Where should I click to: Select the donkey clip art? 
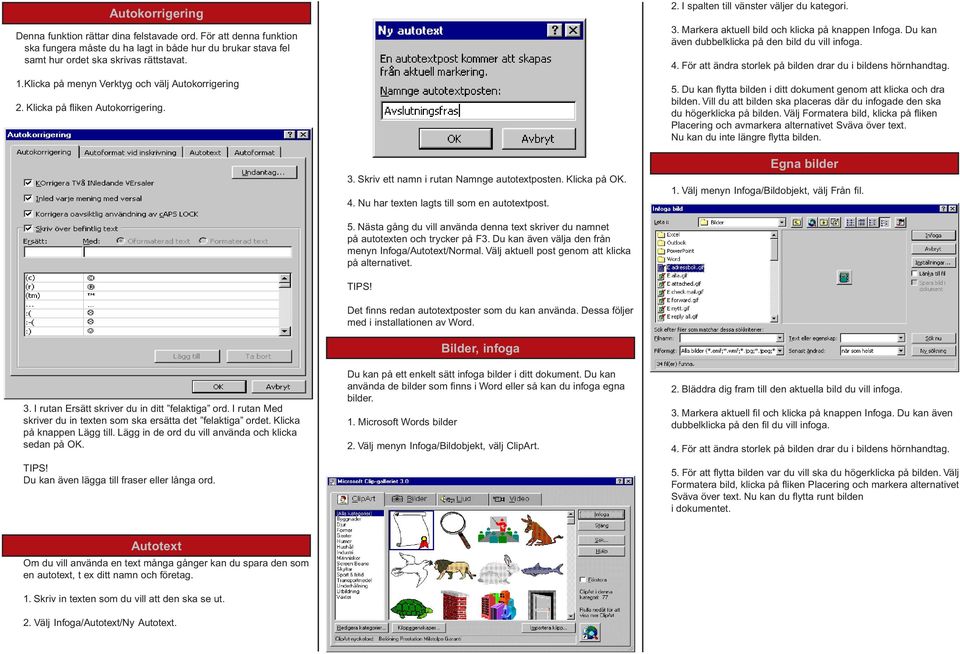541,530
